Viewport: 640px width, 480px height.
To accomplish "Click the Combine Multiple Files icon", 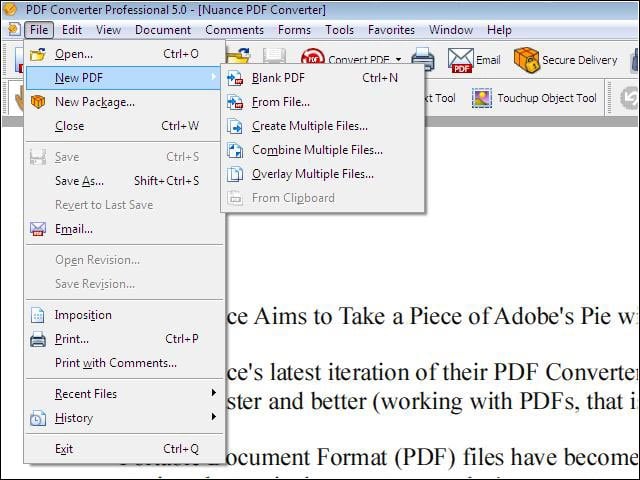I will click(235, 150).
